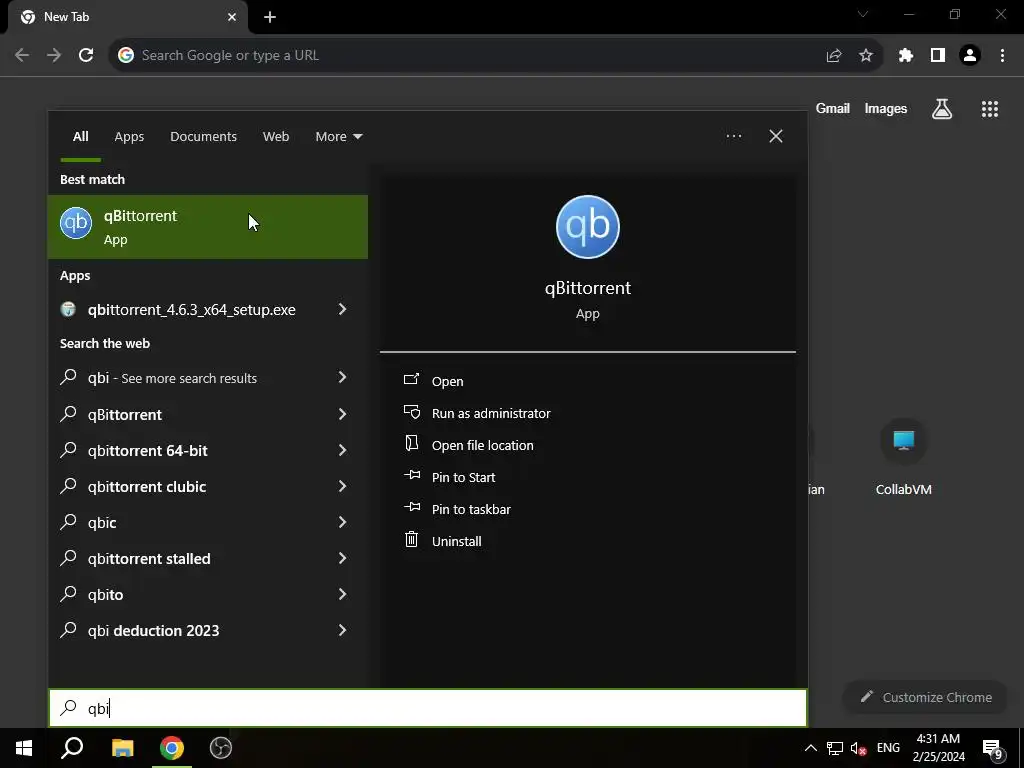Open OBS Studio from taskbar
Image resolution: width=1024 pixels, height=768 pixels.
[x=221, y=748]
